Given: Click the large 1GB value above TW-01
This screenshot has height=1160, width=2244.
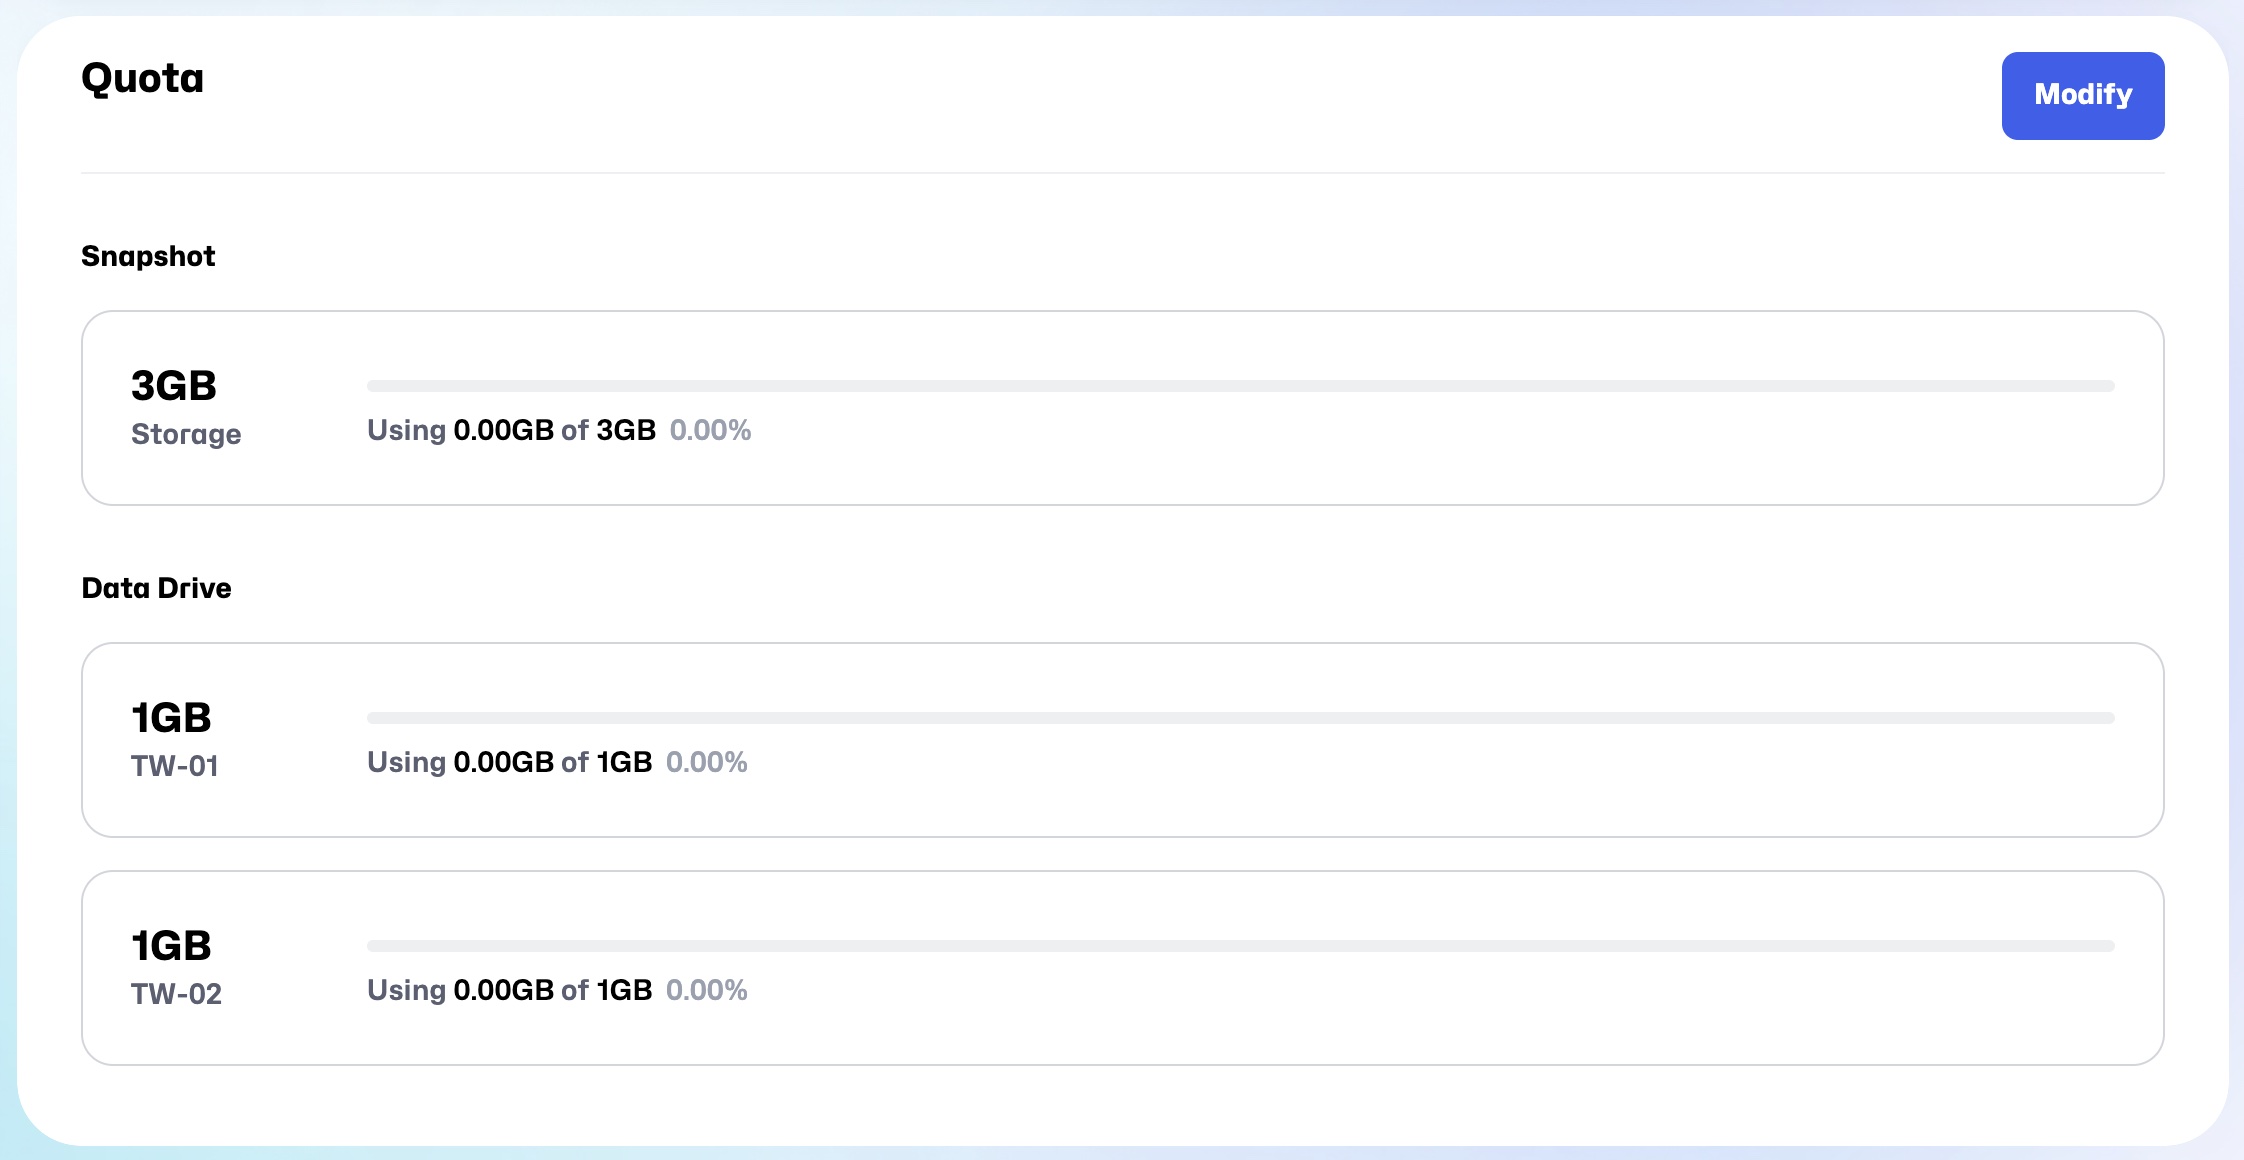Looking at the screenshot, I should (172, 718).
